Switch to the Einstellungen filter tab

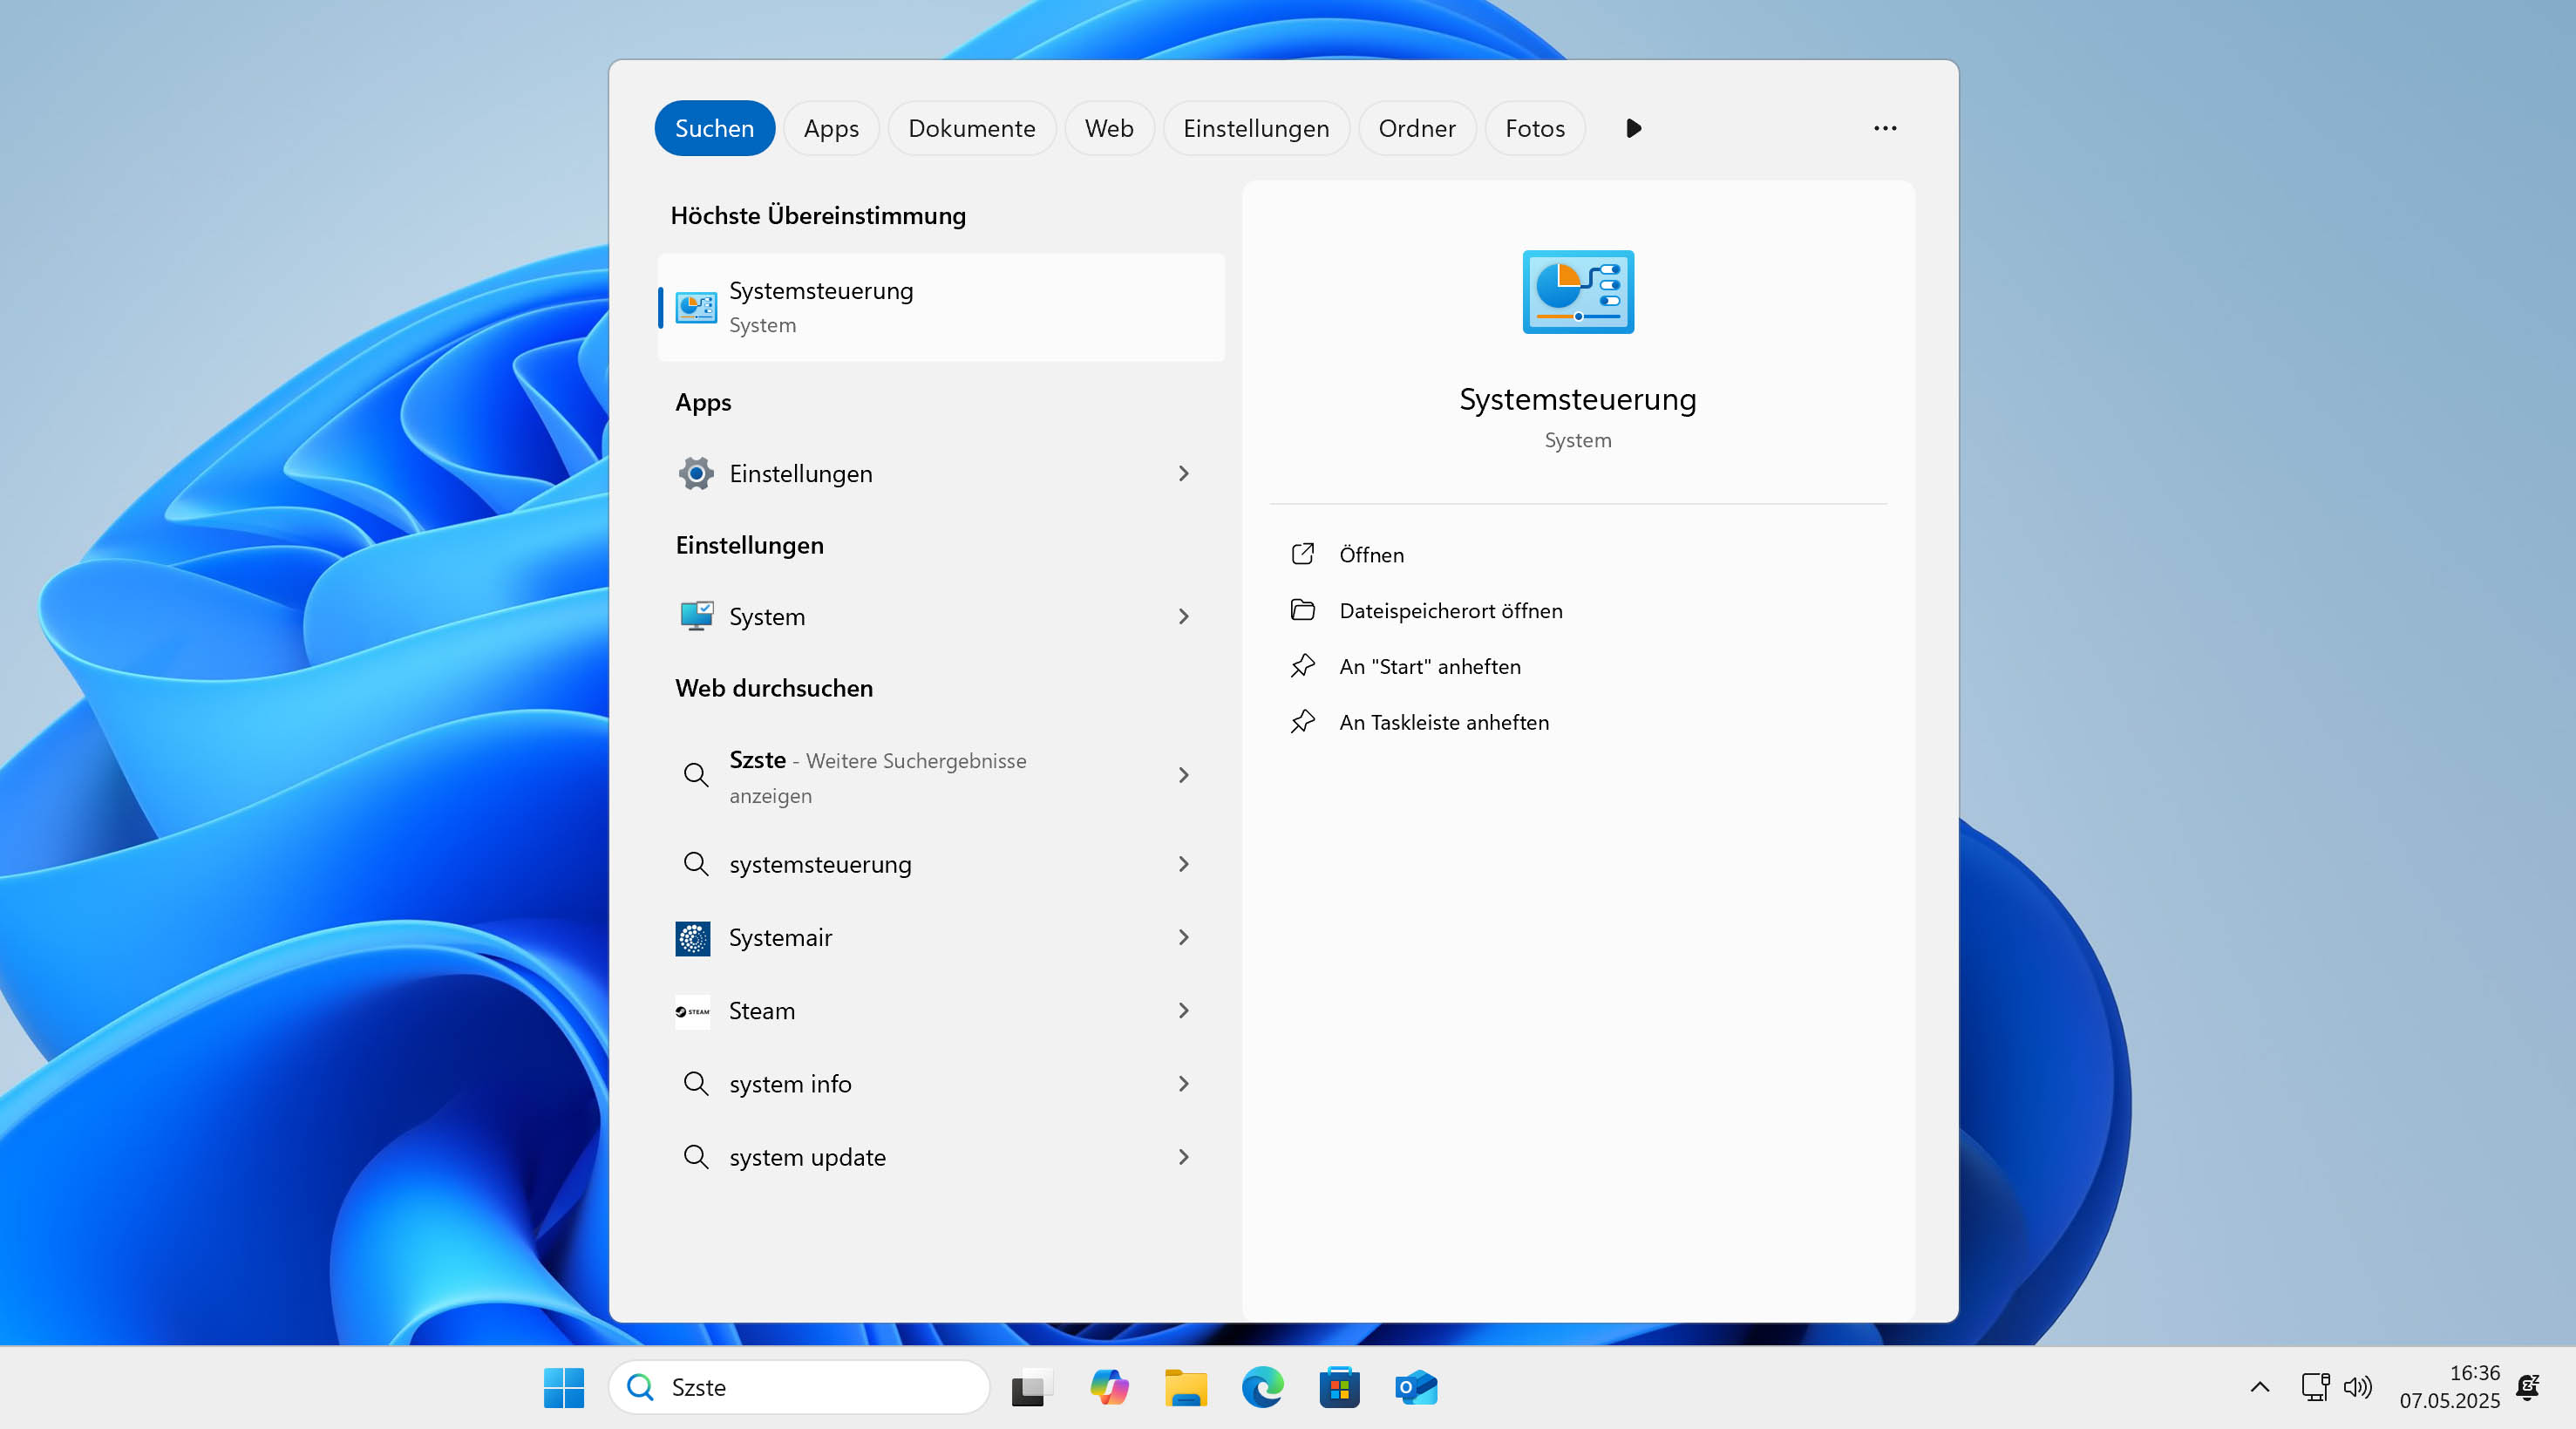coord(1256,128)
